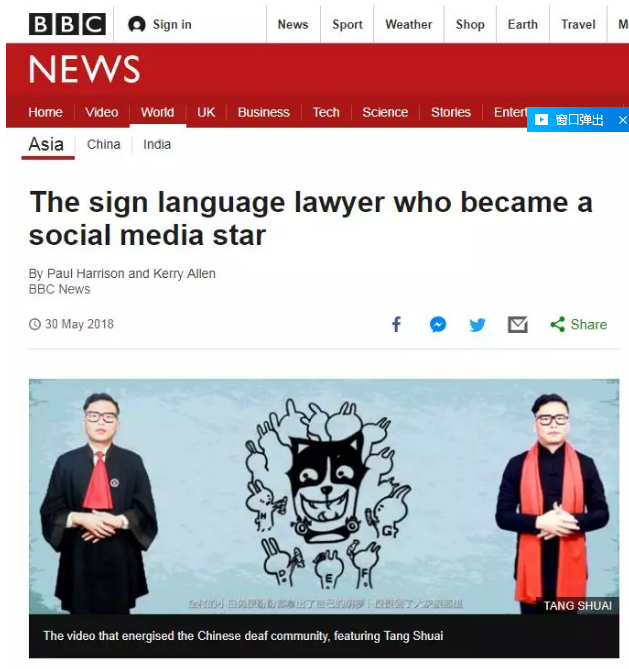
Task: Click the Tang Shuai video image
Action: [x=324, y=497]
